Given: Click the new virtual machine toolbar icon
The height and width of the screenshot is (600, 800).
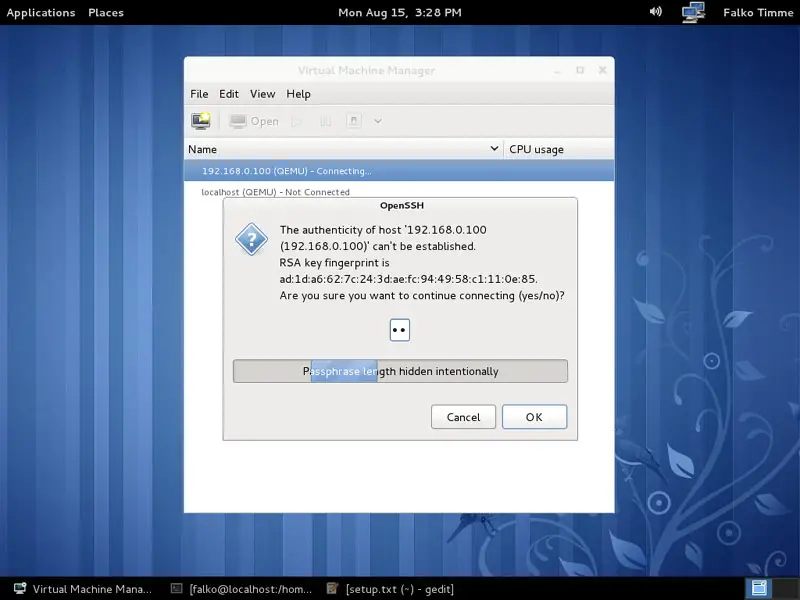Looking at the screenshot, I should (x=201, y=121).
